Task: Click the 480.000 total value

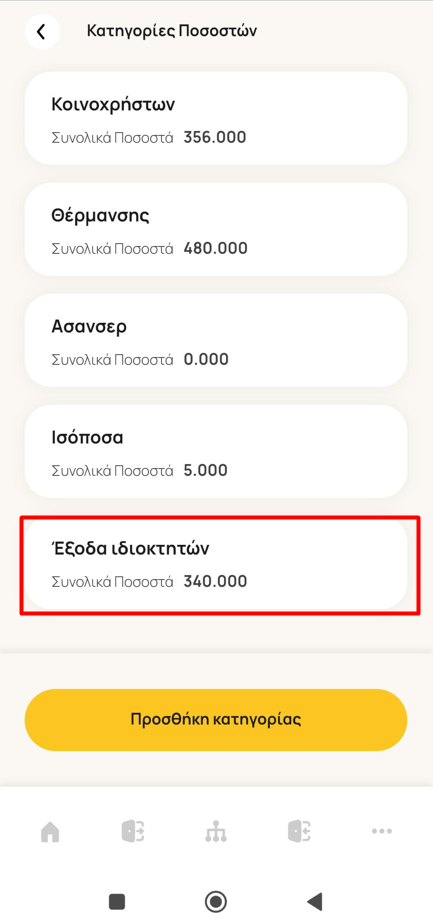Action: pos(216,249)
